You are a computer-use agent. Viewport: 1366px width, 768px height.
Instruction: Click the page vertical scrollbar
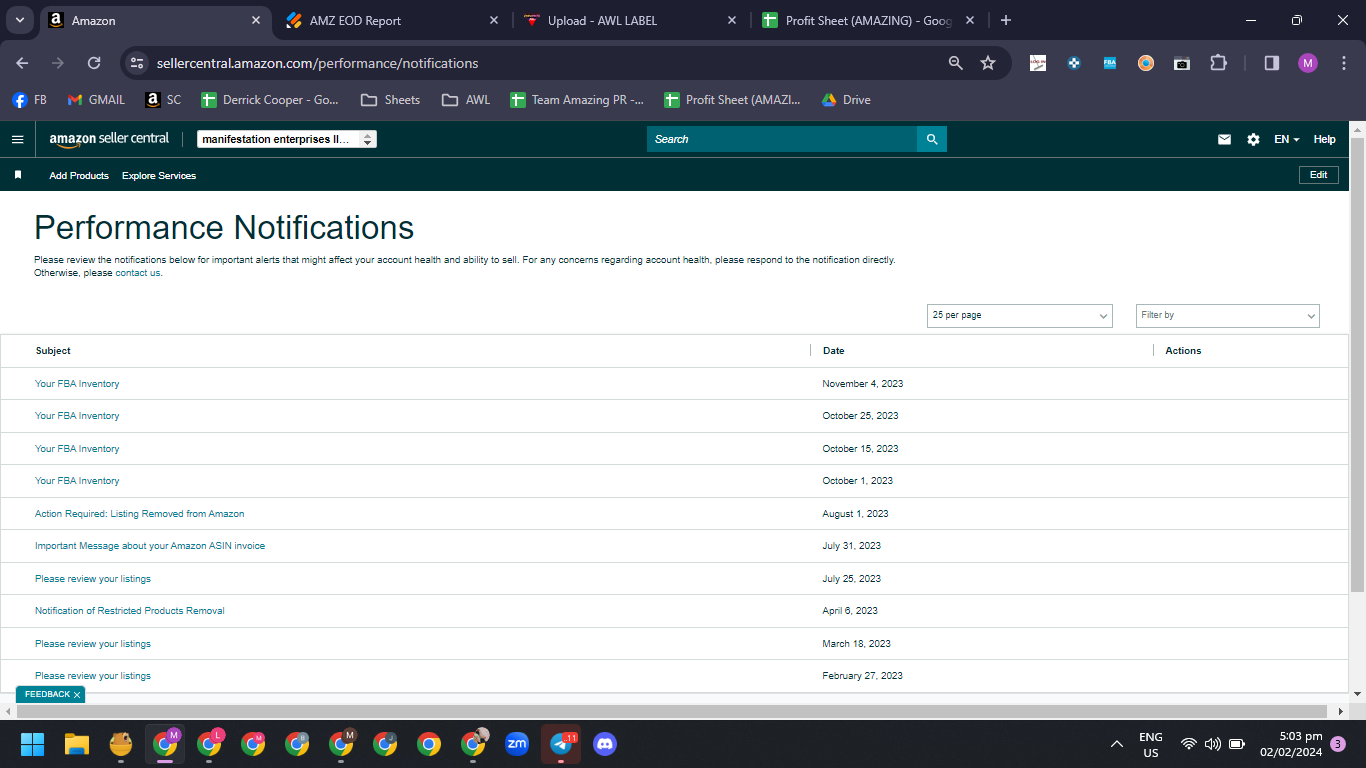[x=1357, y=365]
